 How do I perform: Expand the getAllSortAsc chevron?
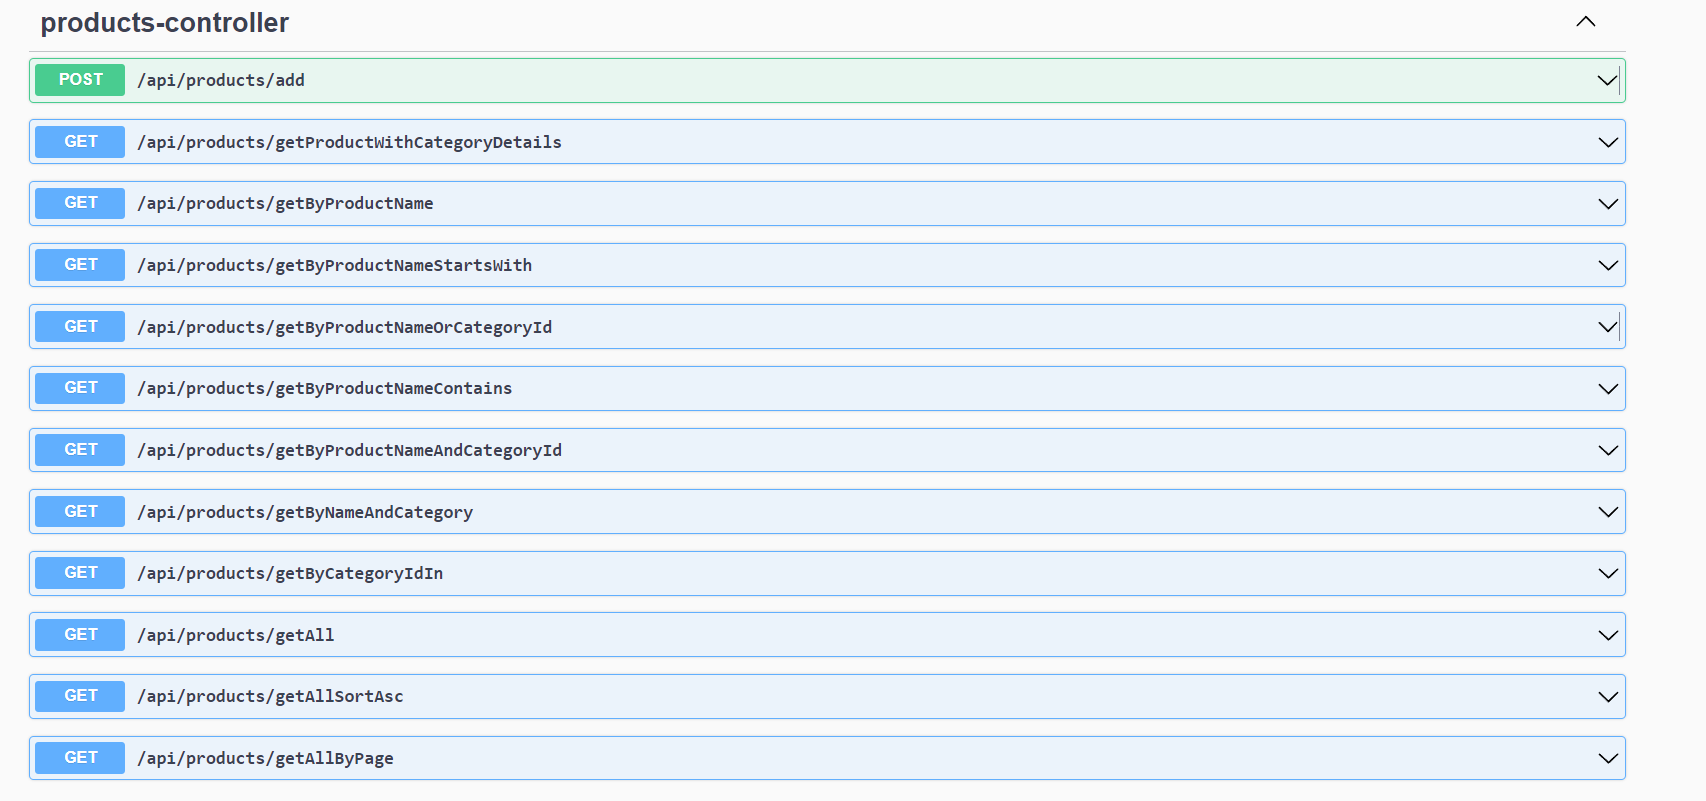tap(1607, 697)
